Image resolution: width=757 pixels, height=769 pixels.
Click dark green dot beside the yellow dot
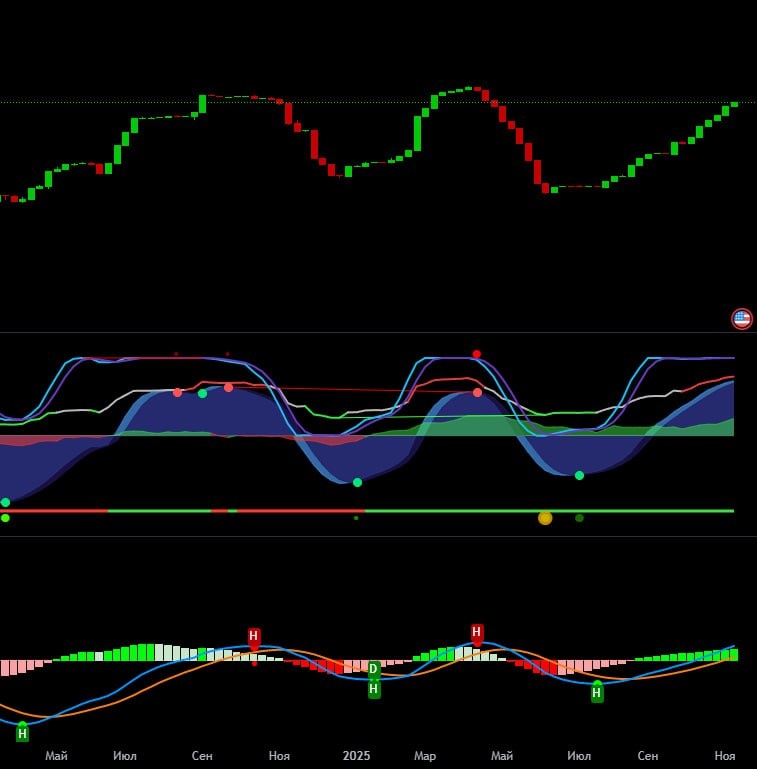click(x=579, y=518)
